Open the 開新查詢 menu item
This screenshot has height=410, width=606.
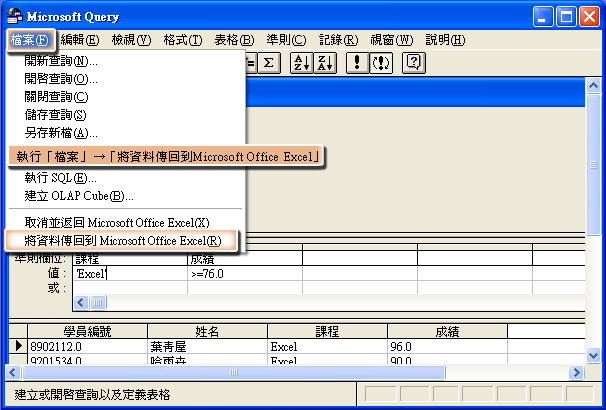point(68,61)
